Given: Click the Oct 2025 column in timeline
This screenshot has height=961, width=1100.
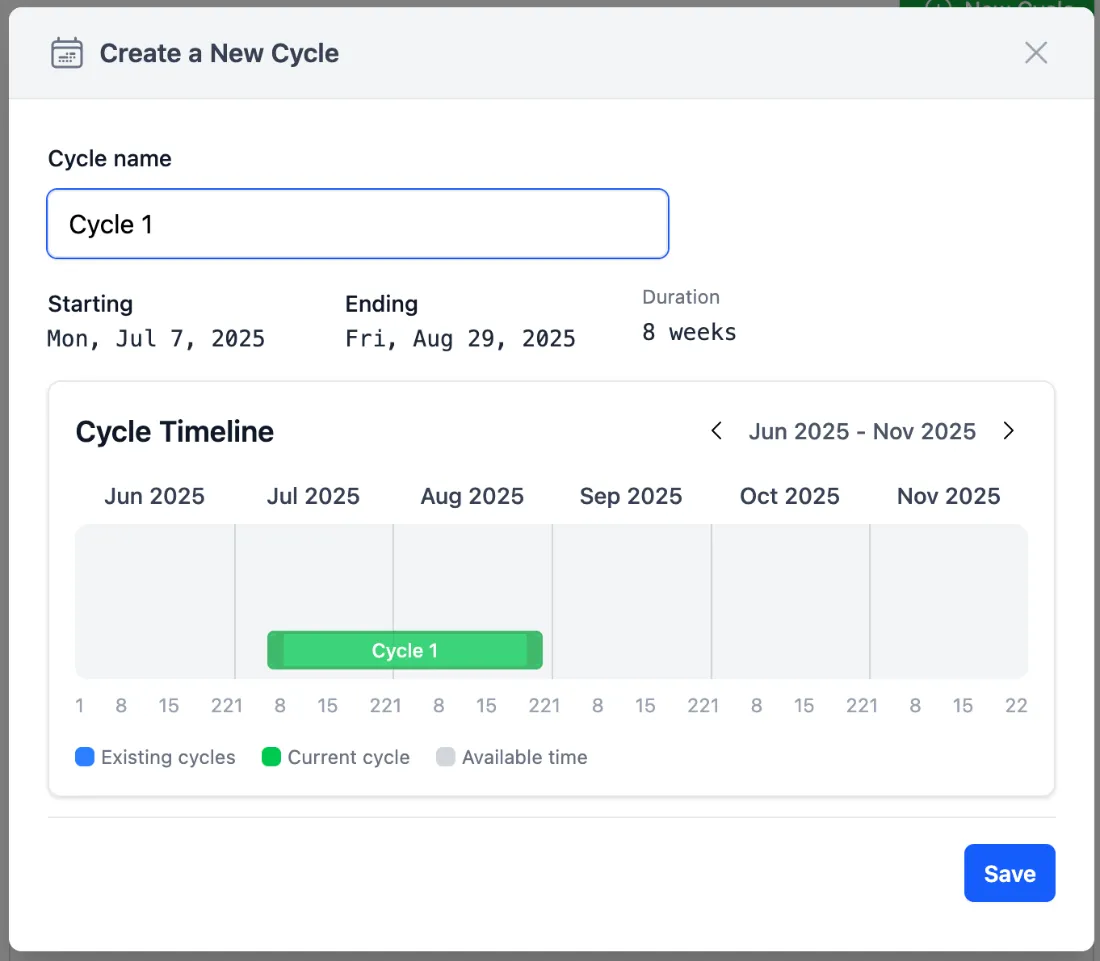Looking at the screenshot, I should pos(791,601).
